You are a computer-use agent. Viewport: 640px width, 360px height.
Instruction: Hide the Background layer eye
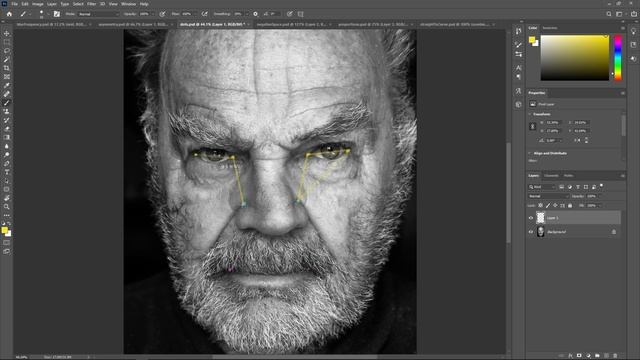click(x=531, y=232)
